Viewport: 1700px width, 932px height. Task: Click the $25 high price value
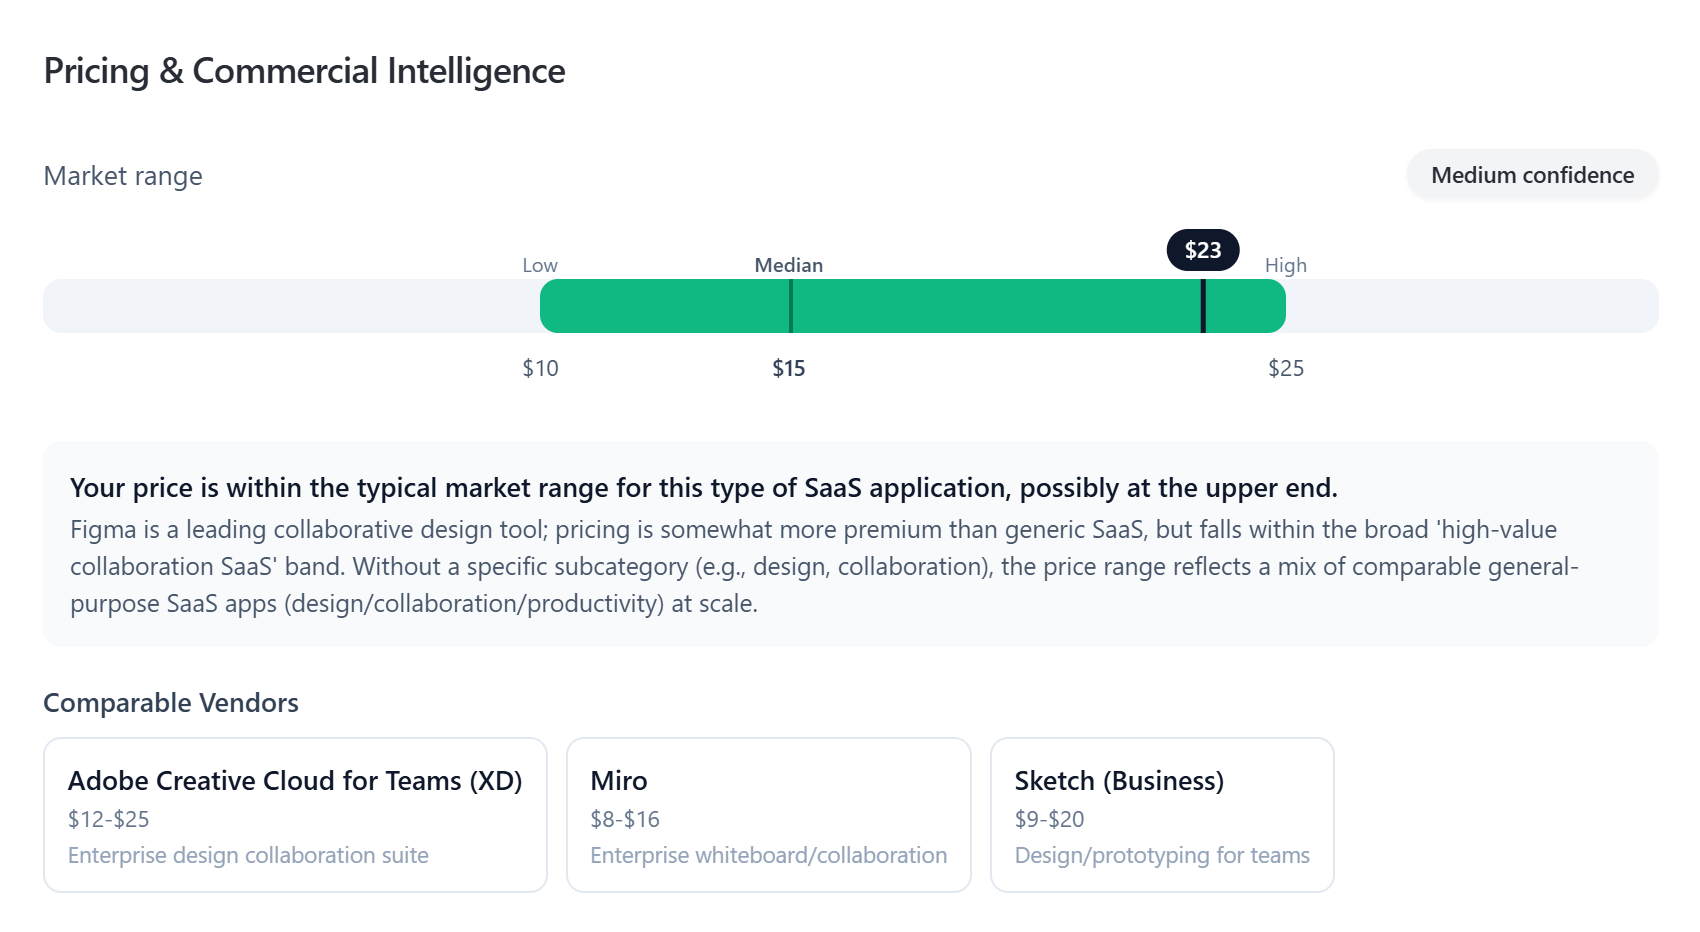click(1286, 368)
